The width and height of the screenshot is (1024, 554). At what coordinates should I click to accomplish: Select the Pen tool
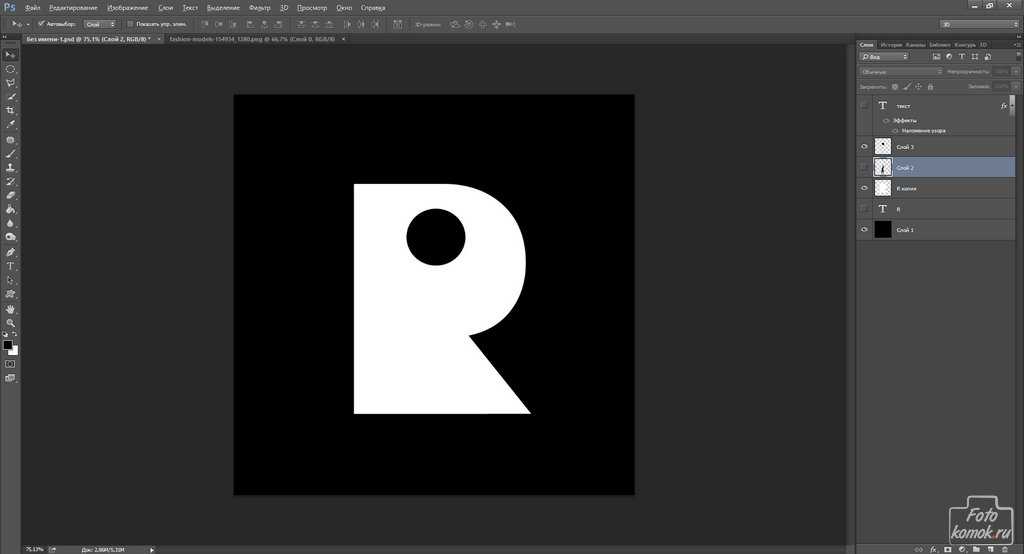click(x=10, y=252)
